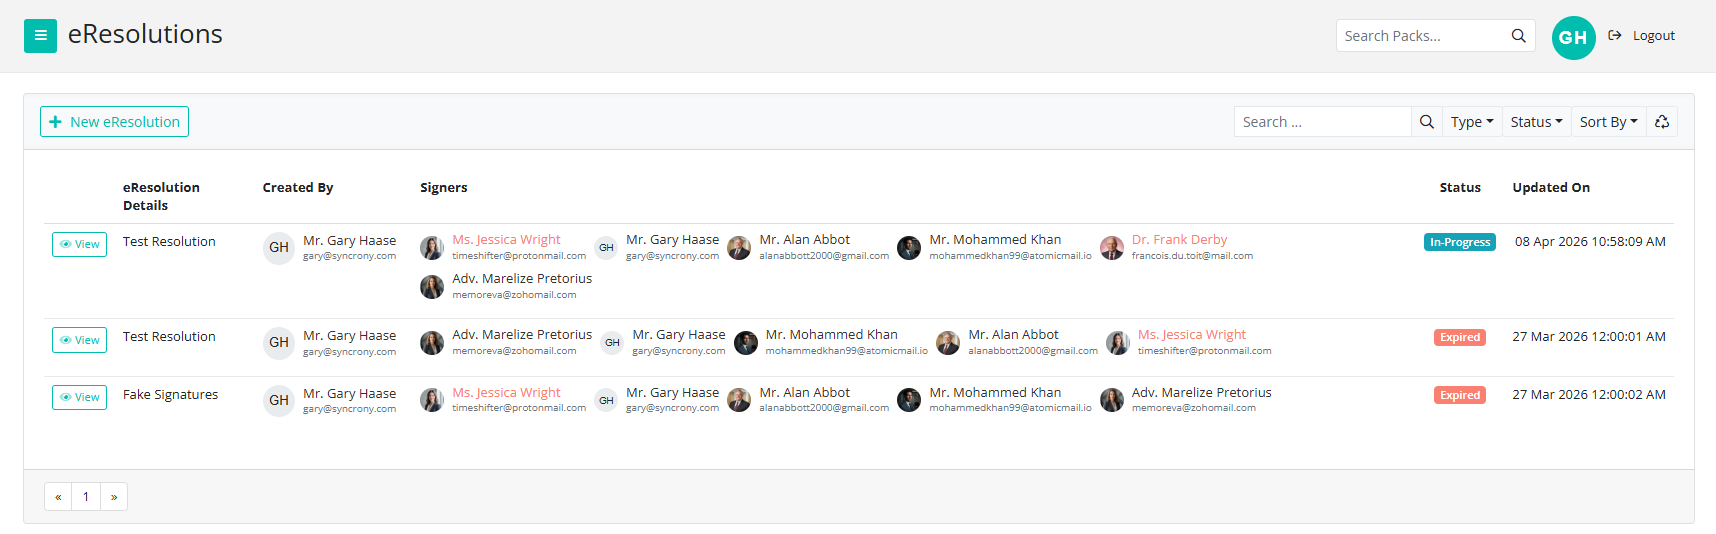The image size is (1716, 534).
Task: Click the recycle refresh icon
Action: pyautogui.click(x=1662, y=122)
